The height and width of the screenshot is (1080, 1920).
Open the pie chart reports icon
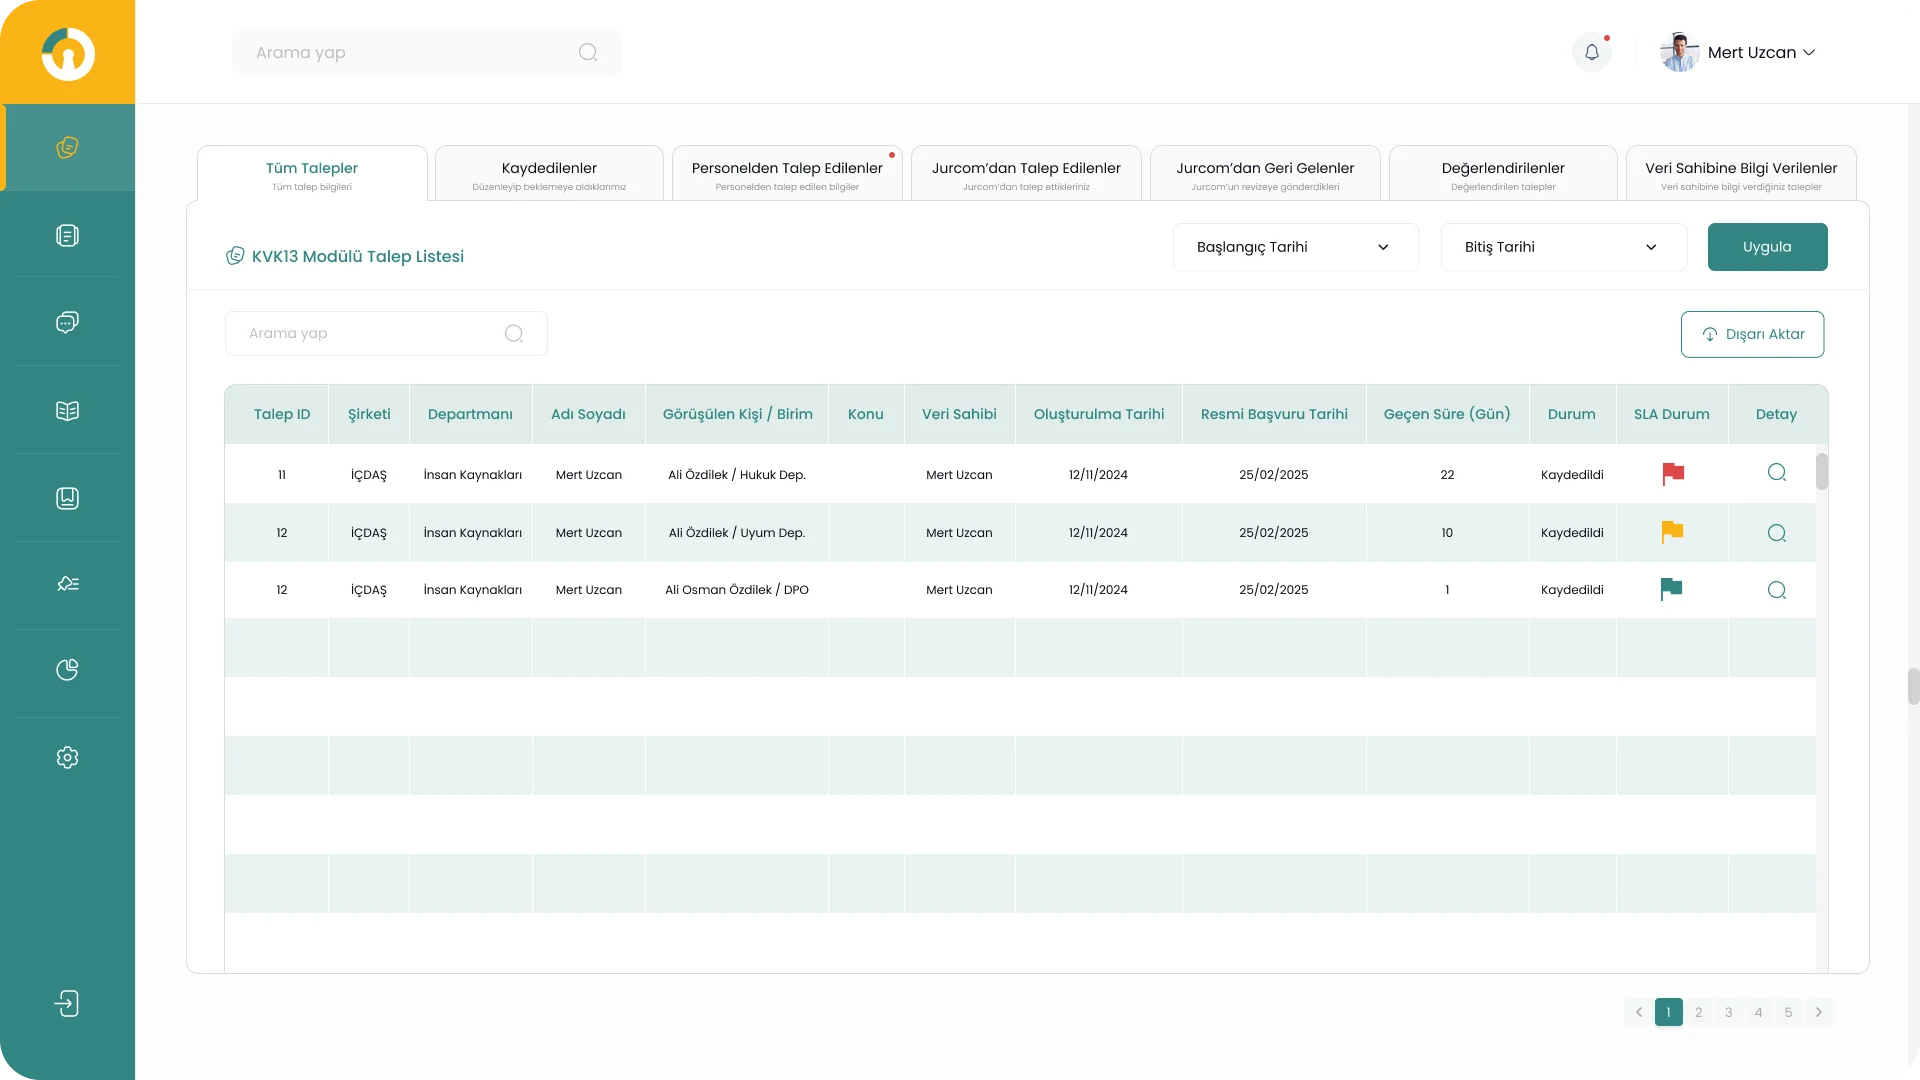click(x=67, y=670)
